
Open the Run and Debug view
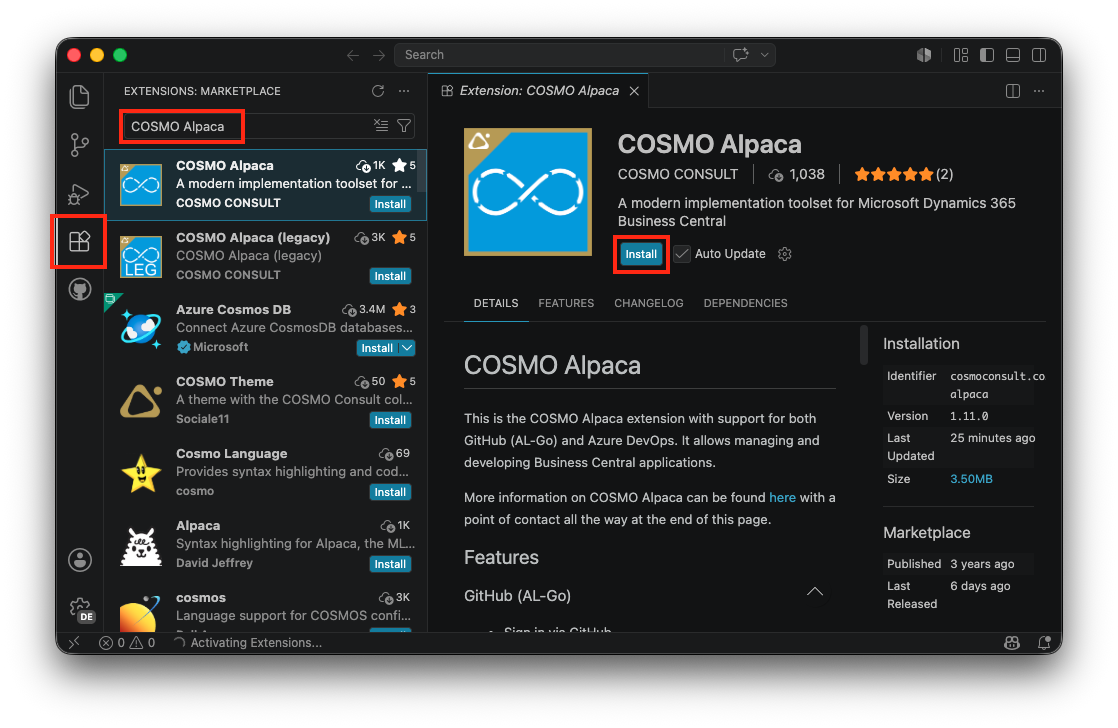(x=79, y=193)
